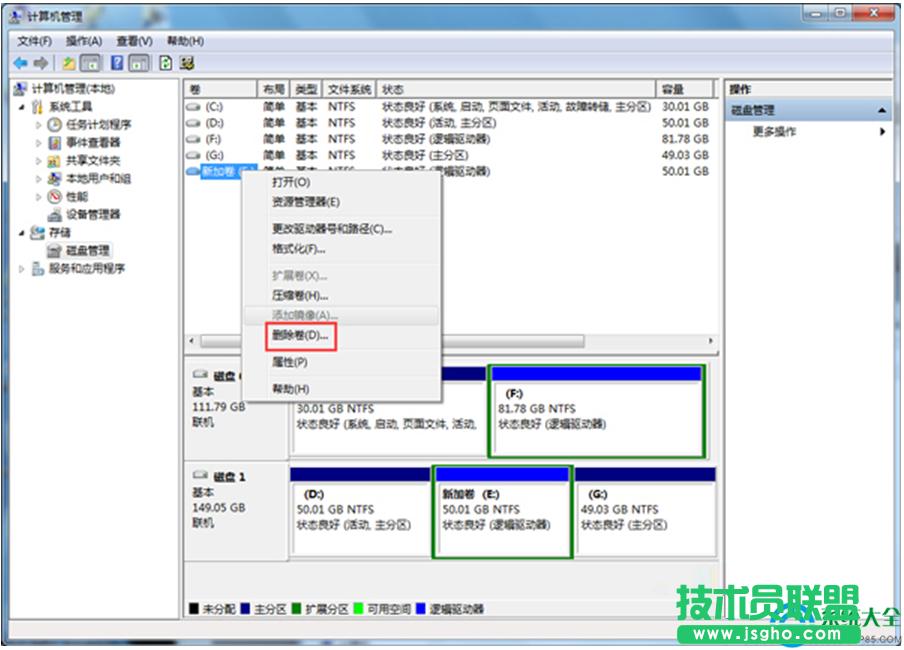Toggle the show/hide action pane icon
Viewport: 904px width, 650px height.
[139, 63]
